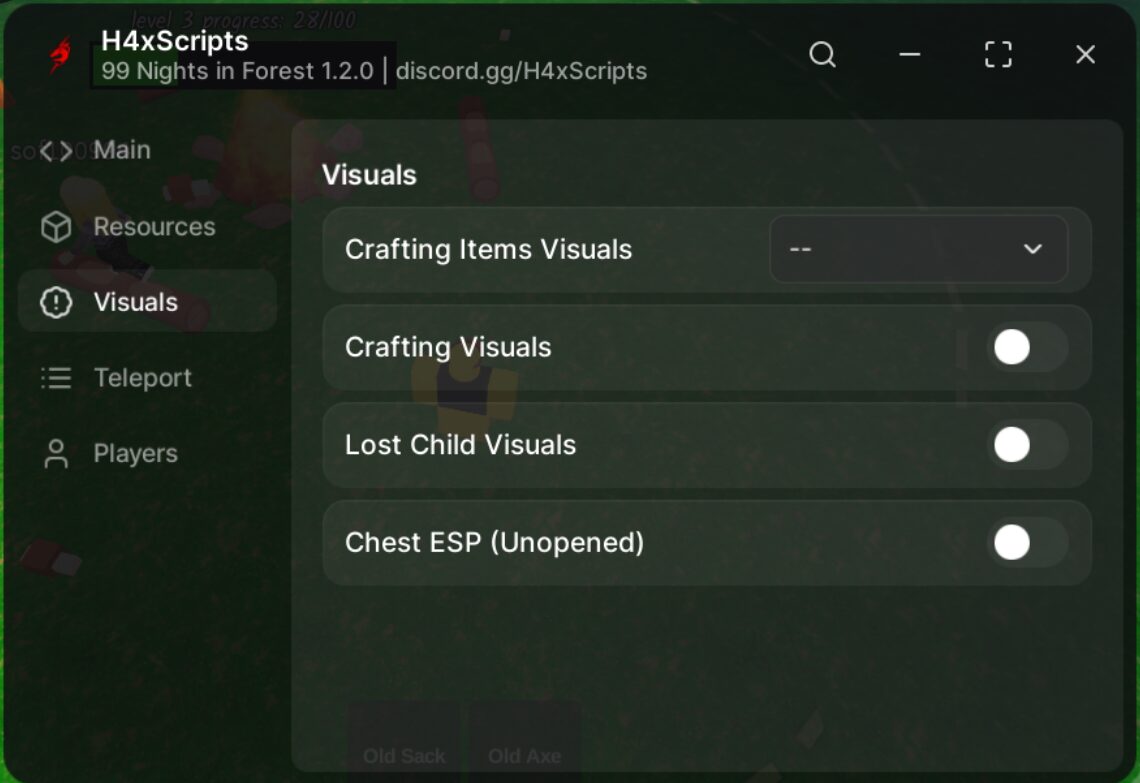Select the Main tab label
The width and height of the screenshot is (1140, 783).
click(122, 150)
